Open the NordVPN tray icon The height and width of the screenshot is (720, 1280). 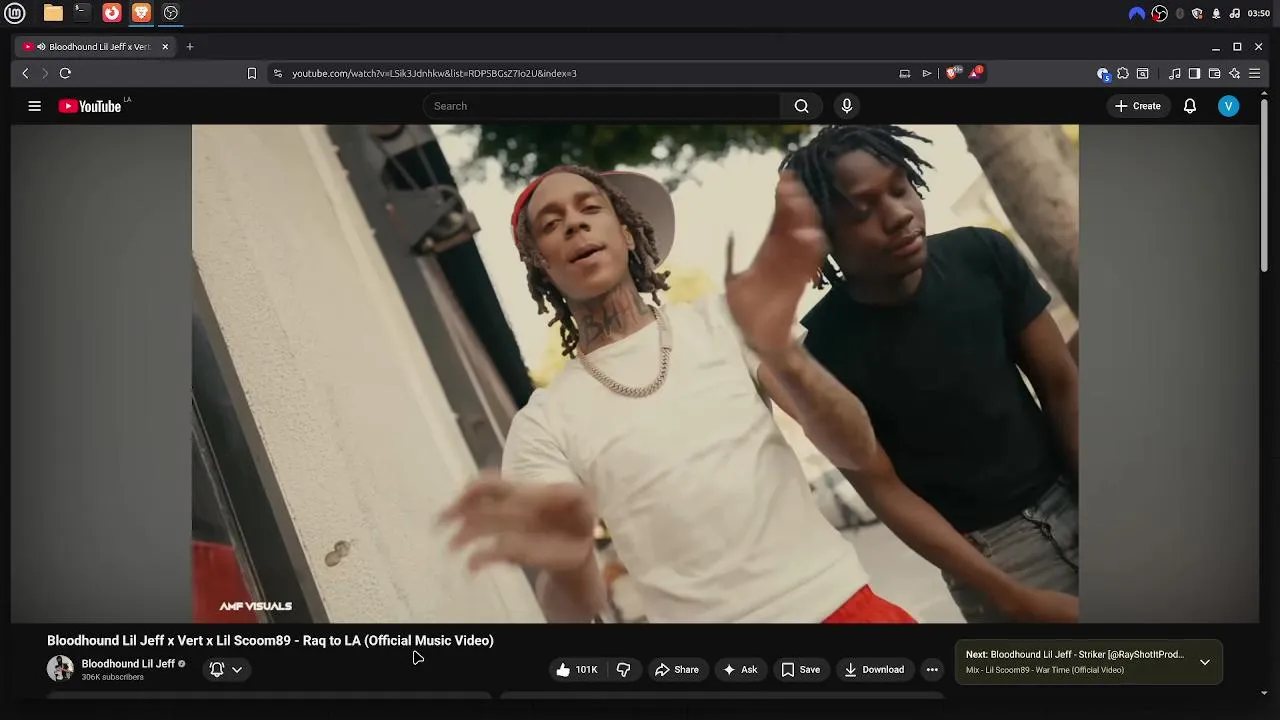click(x=1137, y=13)
